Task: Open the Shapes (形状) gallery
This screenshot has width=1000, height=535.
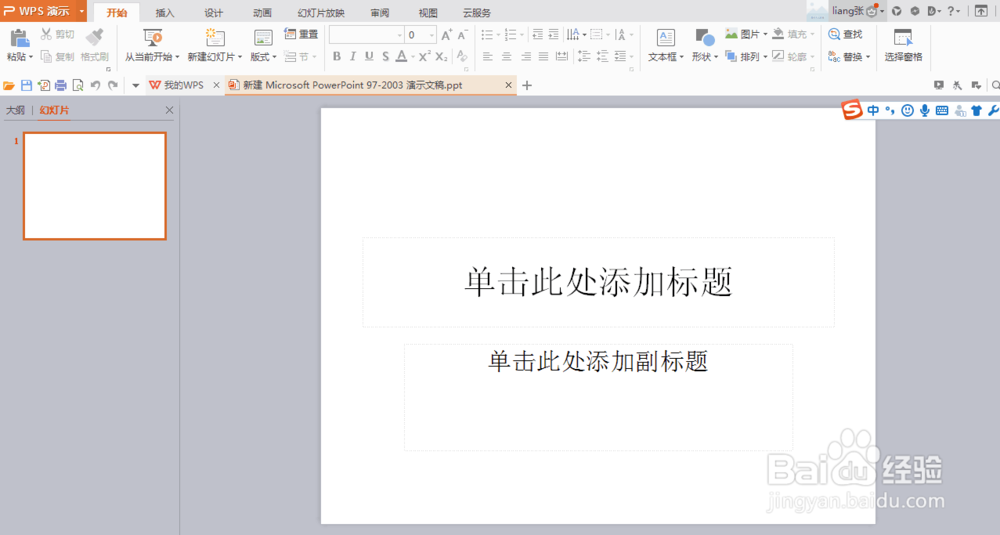Action: pyautogui.click(x=705, y=45)
